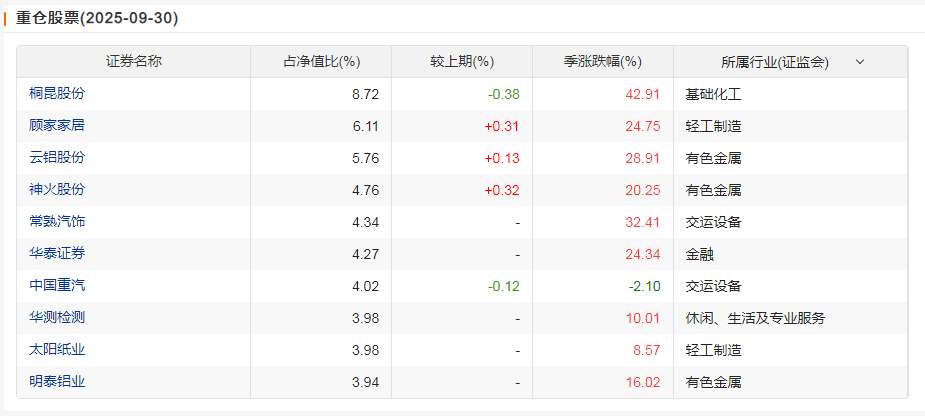Viewport: 925px width, 416px height.
Task: Click the 24.75 quarterly gain value
Action: pos(644,126)
